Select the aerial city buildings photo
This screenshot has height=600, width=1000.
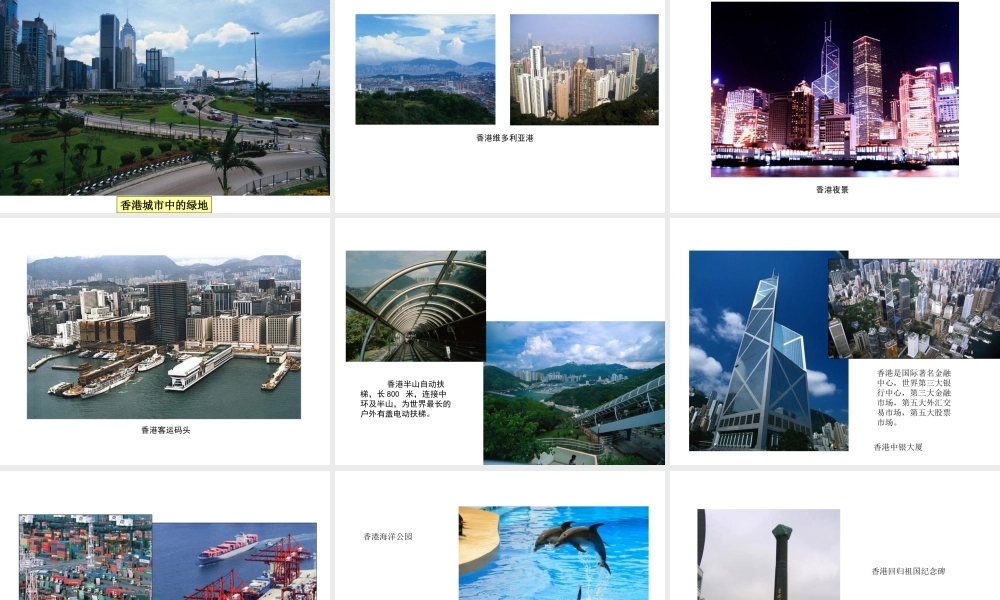pyautogui.click(x=914, y=309)
